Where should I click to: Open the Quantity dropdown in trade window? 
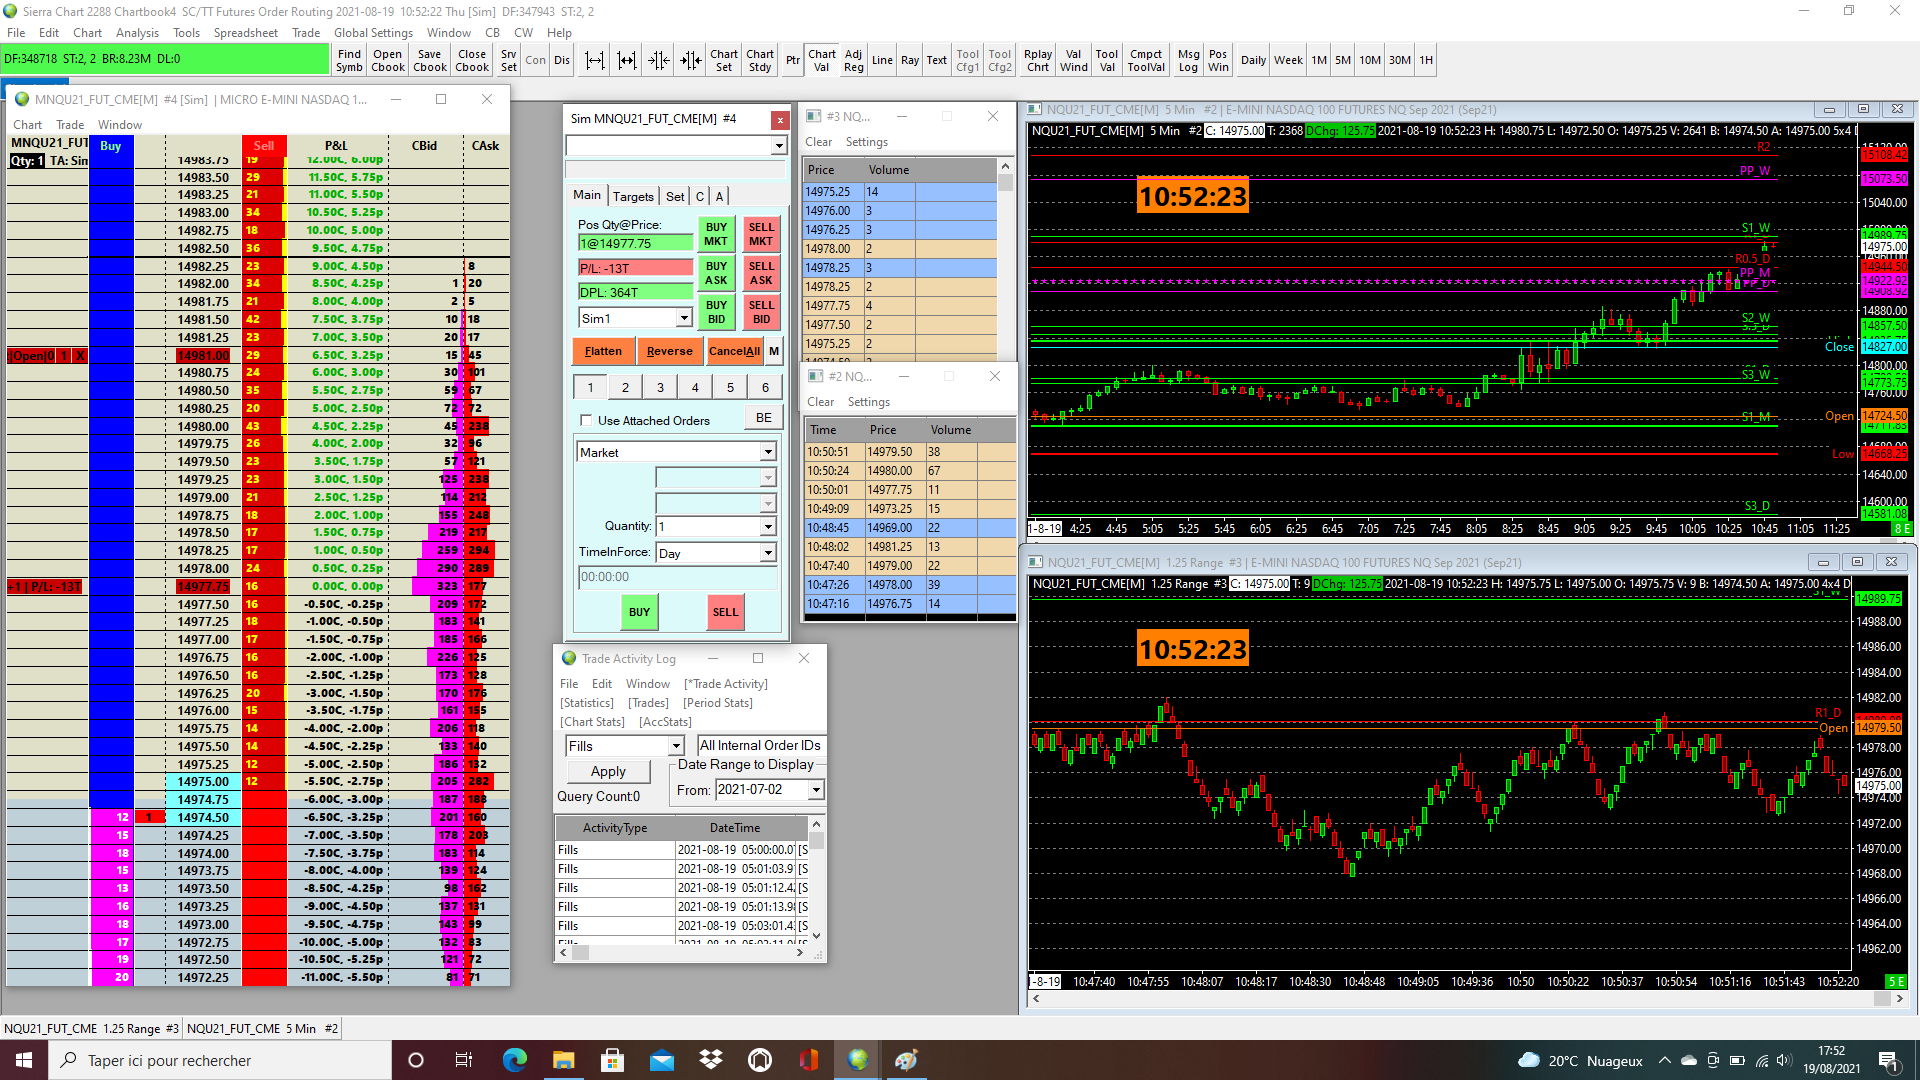(x=768, y=526)
